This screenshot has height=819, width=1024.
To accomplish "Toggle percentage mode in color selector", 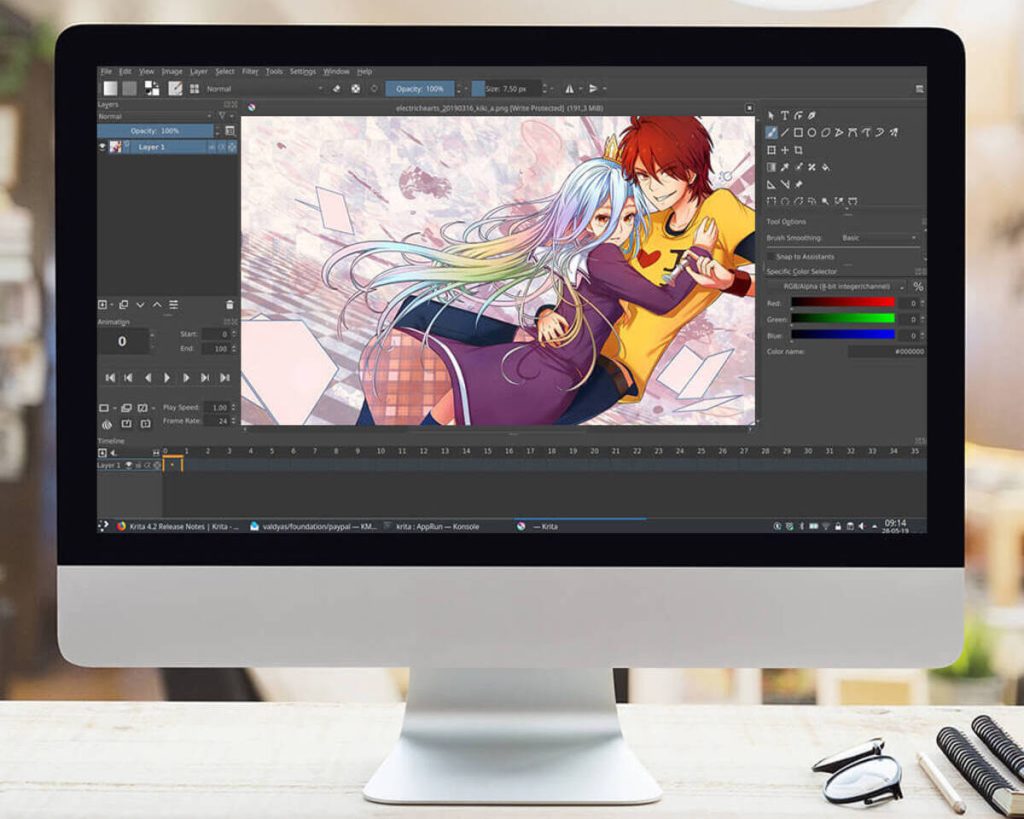I will (918, 287).
